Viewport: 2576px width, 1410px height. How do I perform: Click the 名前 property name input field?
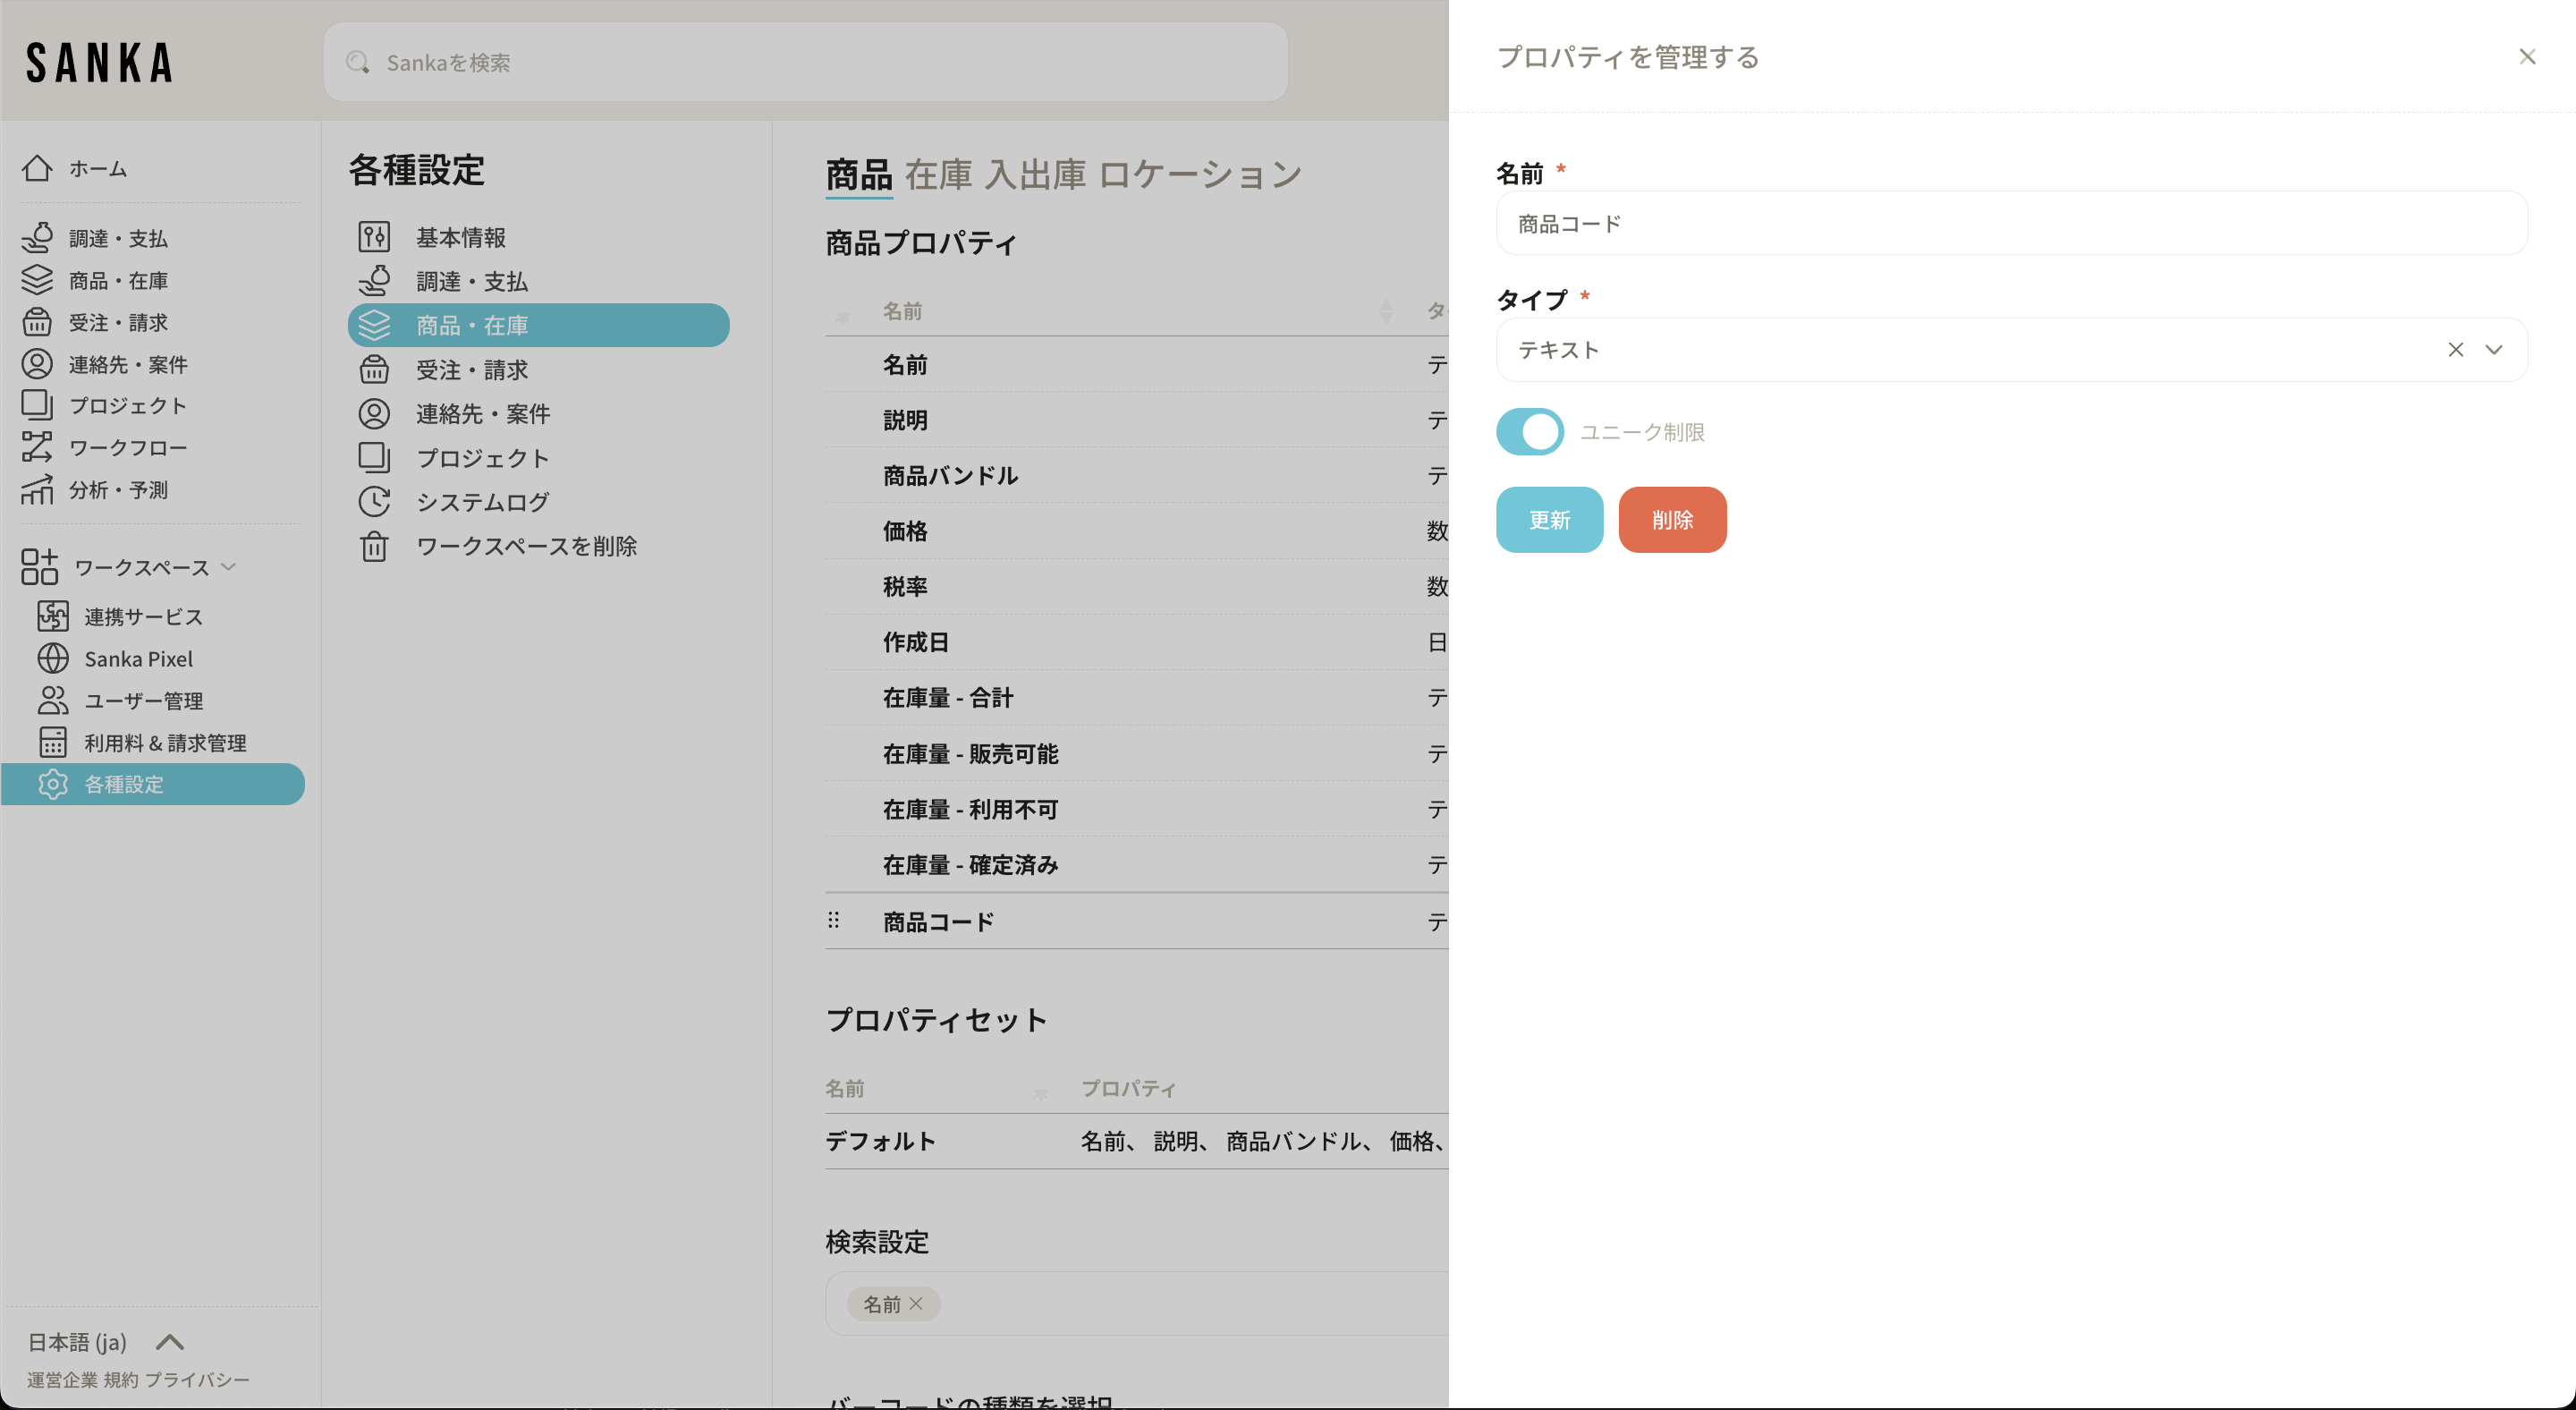click(x=2010, y=224)
